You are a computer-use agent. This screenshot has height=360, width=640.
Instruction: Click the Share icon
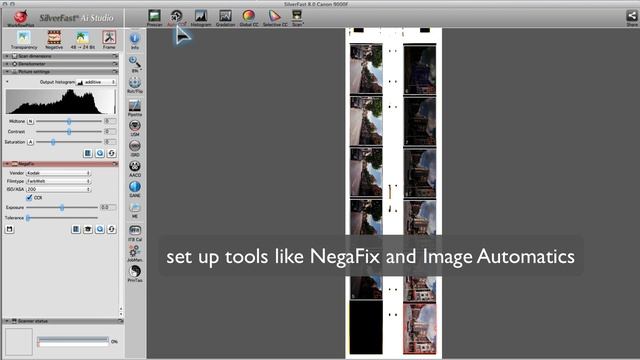click(x=632, y=18)
